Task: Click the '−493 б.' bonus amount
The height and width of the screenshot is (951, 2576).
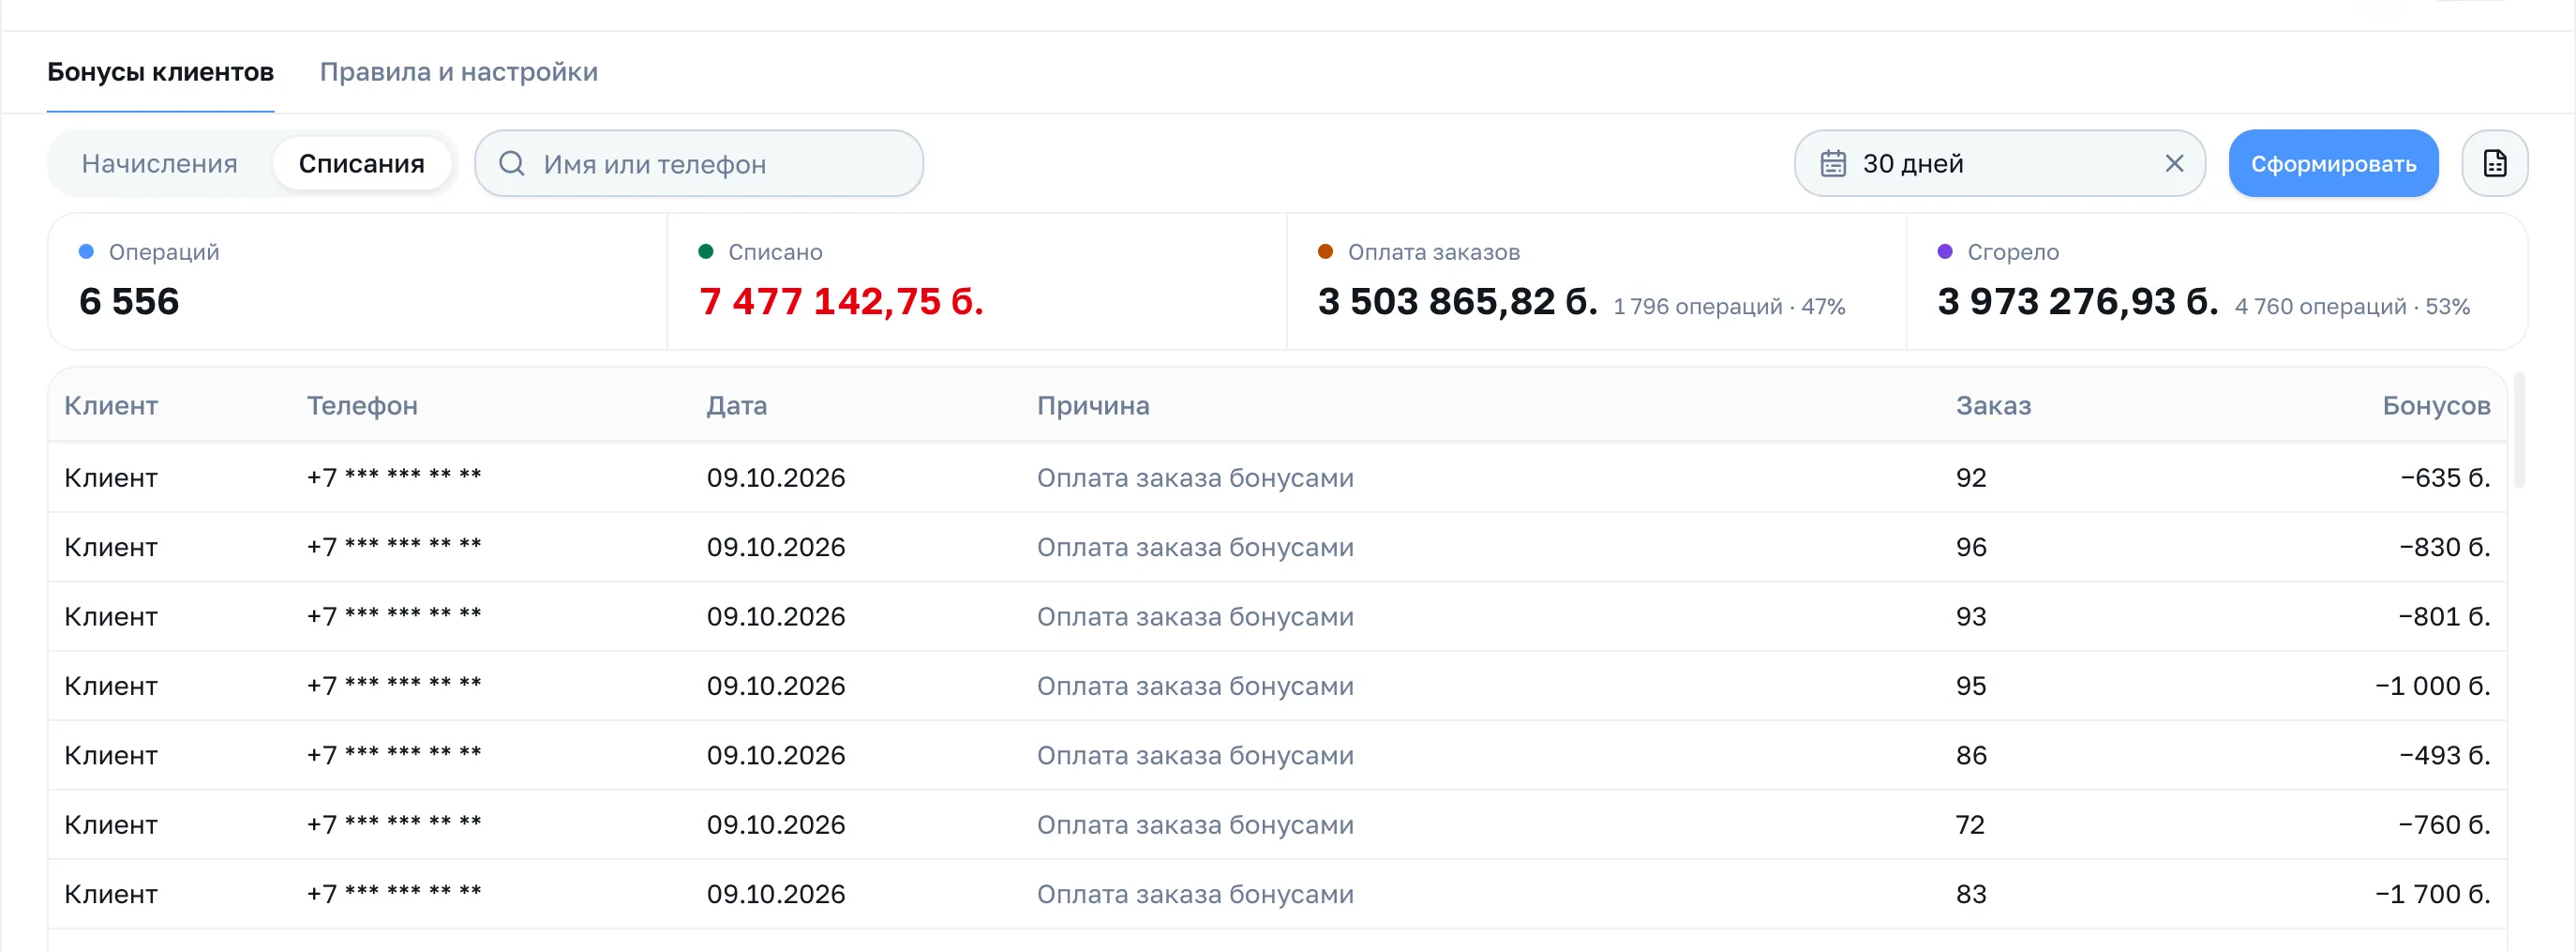Action: [x=2445, y=756]
